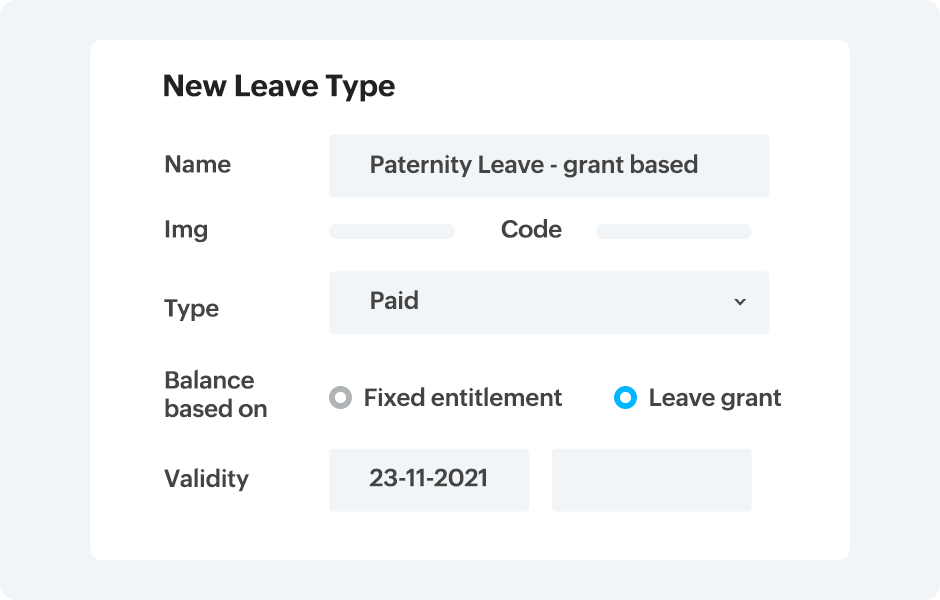Click the empty Validity end date field

[651, 479]
